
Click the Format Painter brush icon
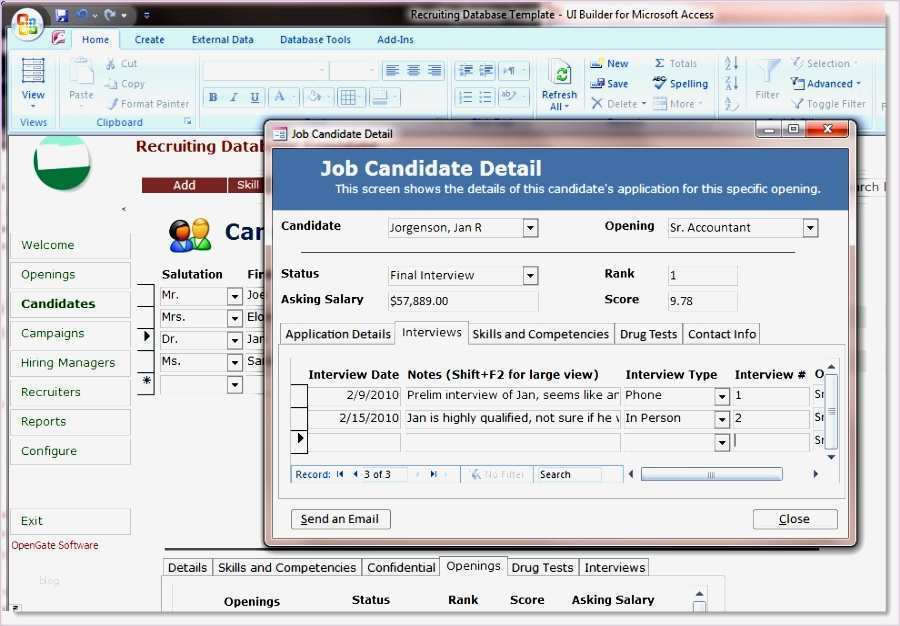[x=112, y=104]
